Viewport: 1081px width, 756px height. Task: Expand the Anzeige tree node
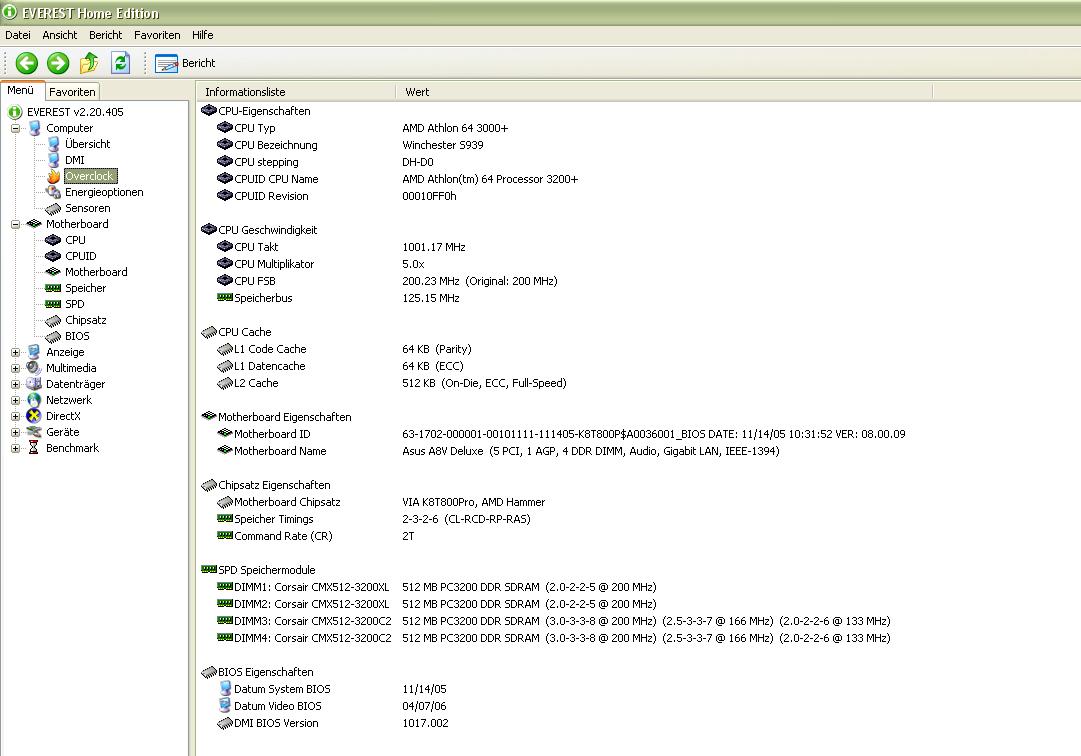[x=15, y=352]
